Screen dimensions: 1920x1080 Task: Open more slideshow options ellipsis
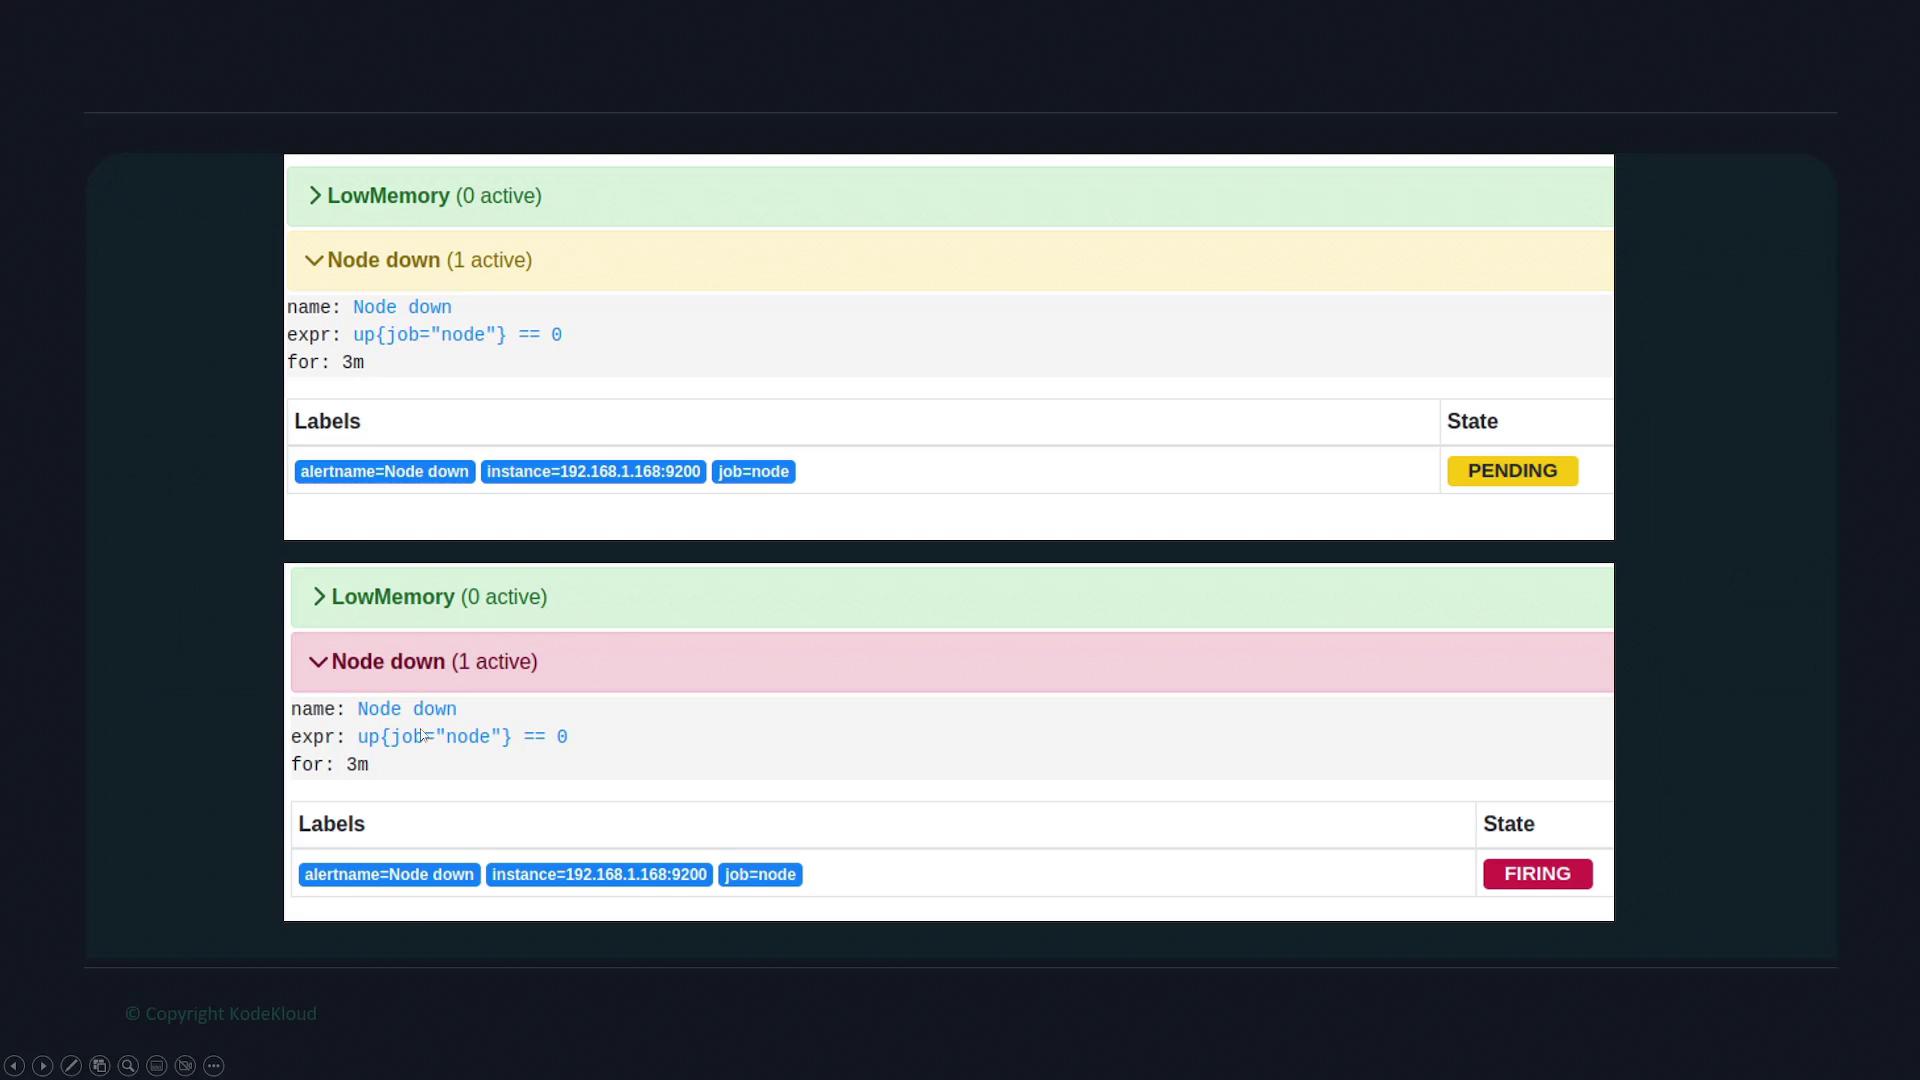[214, 1066]
